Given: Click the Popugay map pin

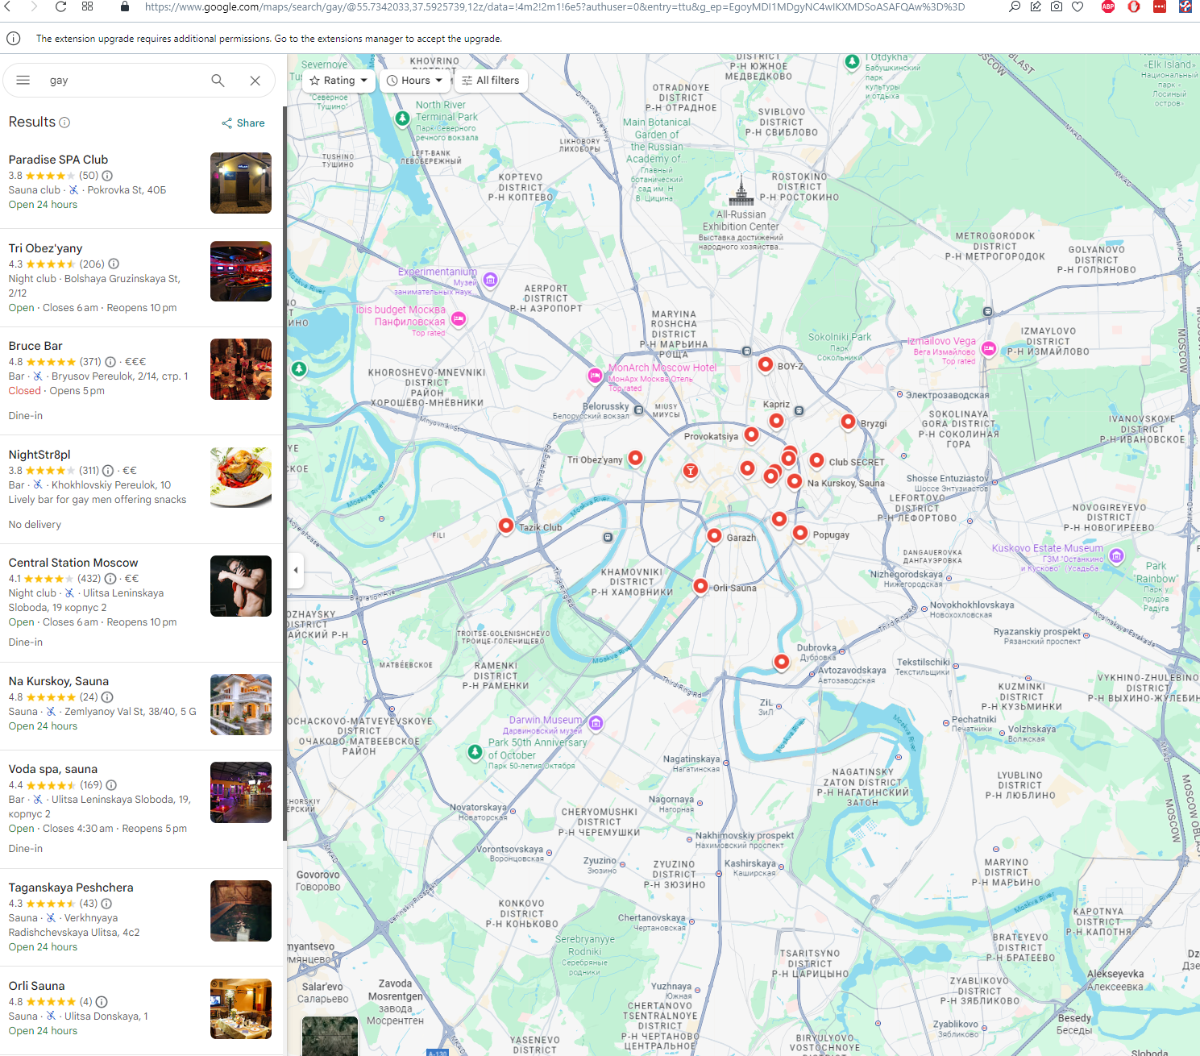Looking at the screenshot, I should point(800,533).
